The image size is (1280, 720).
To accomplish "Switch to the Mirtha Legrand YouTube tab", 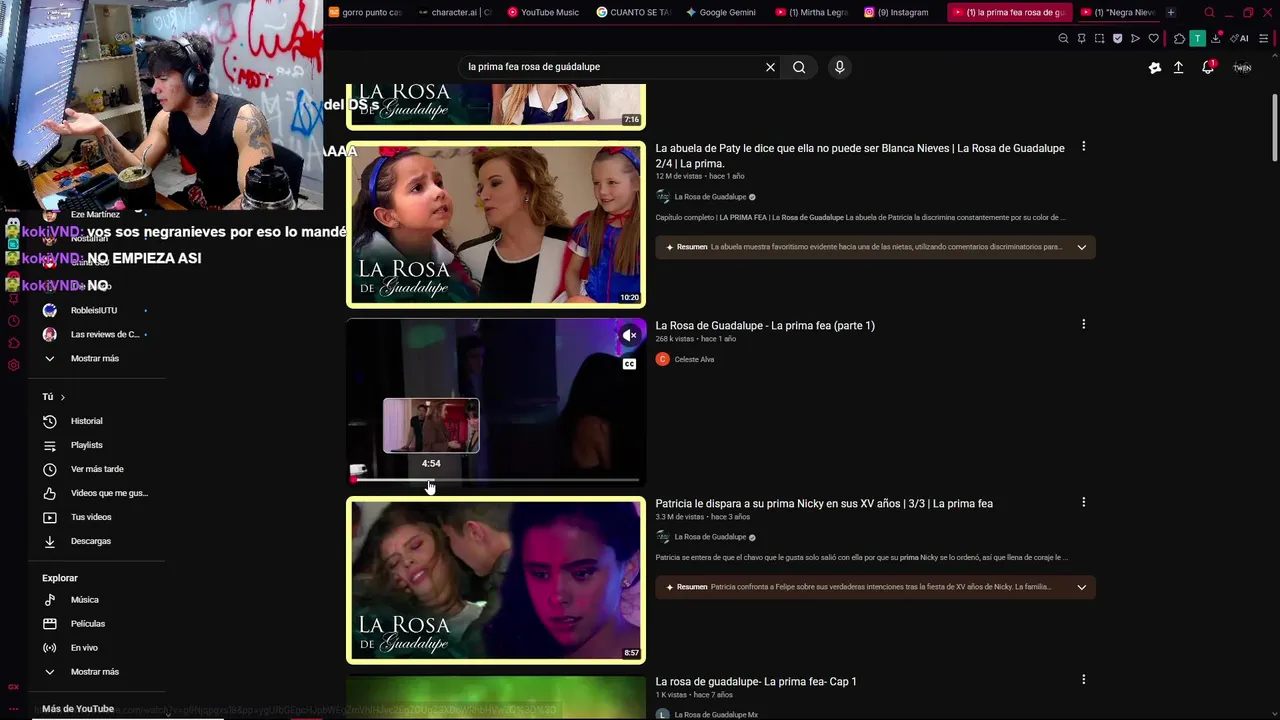I will coord(811,12).
